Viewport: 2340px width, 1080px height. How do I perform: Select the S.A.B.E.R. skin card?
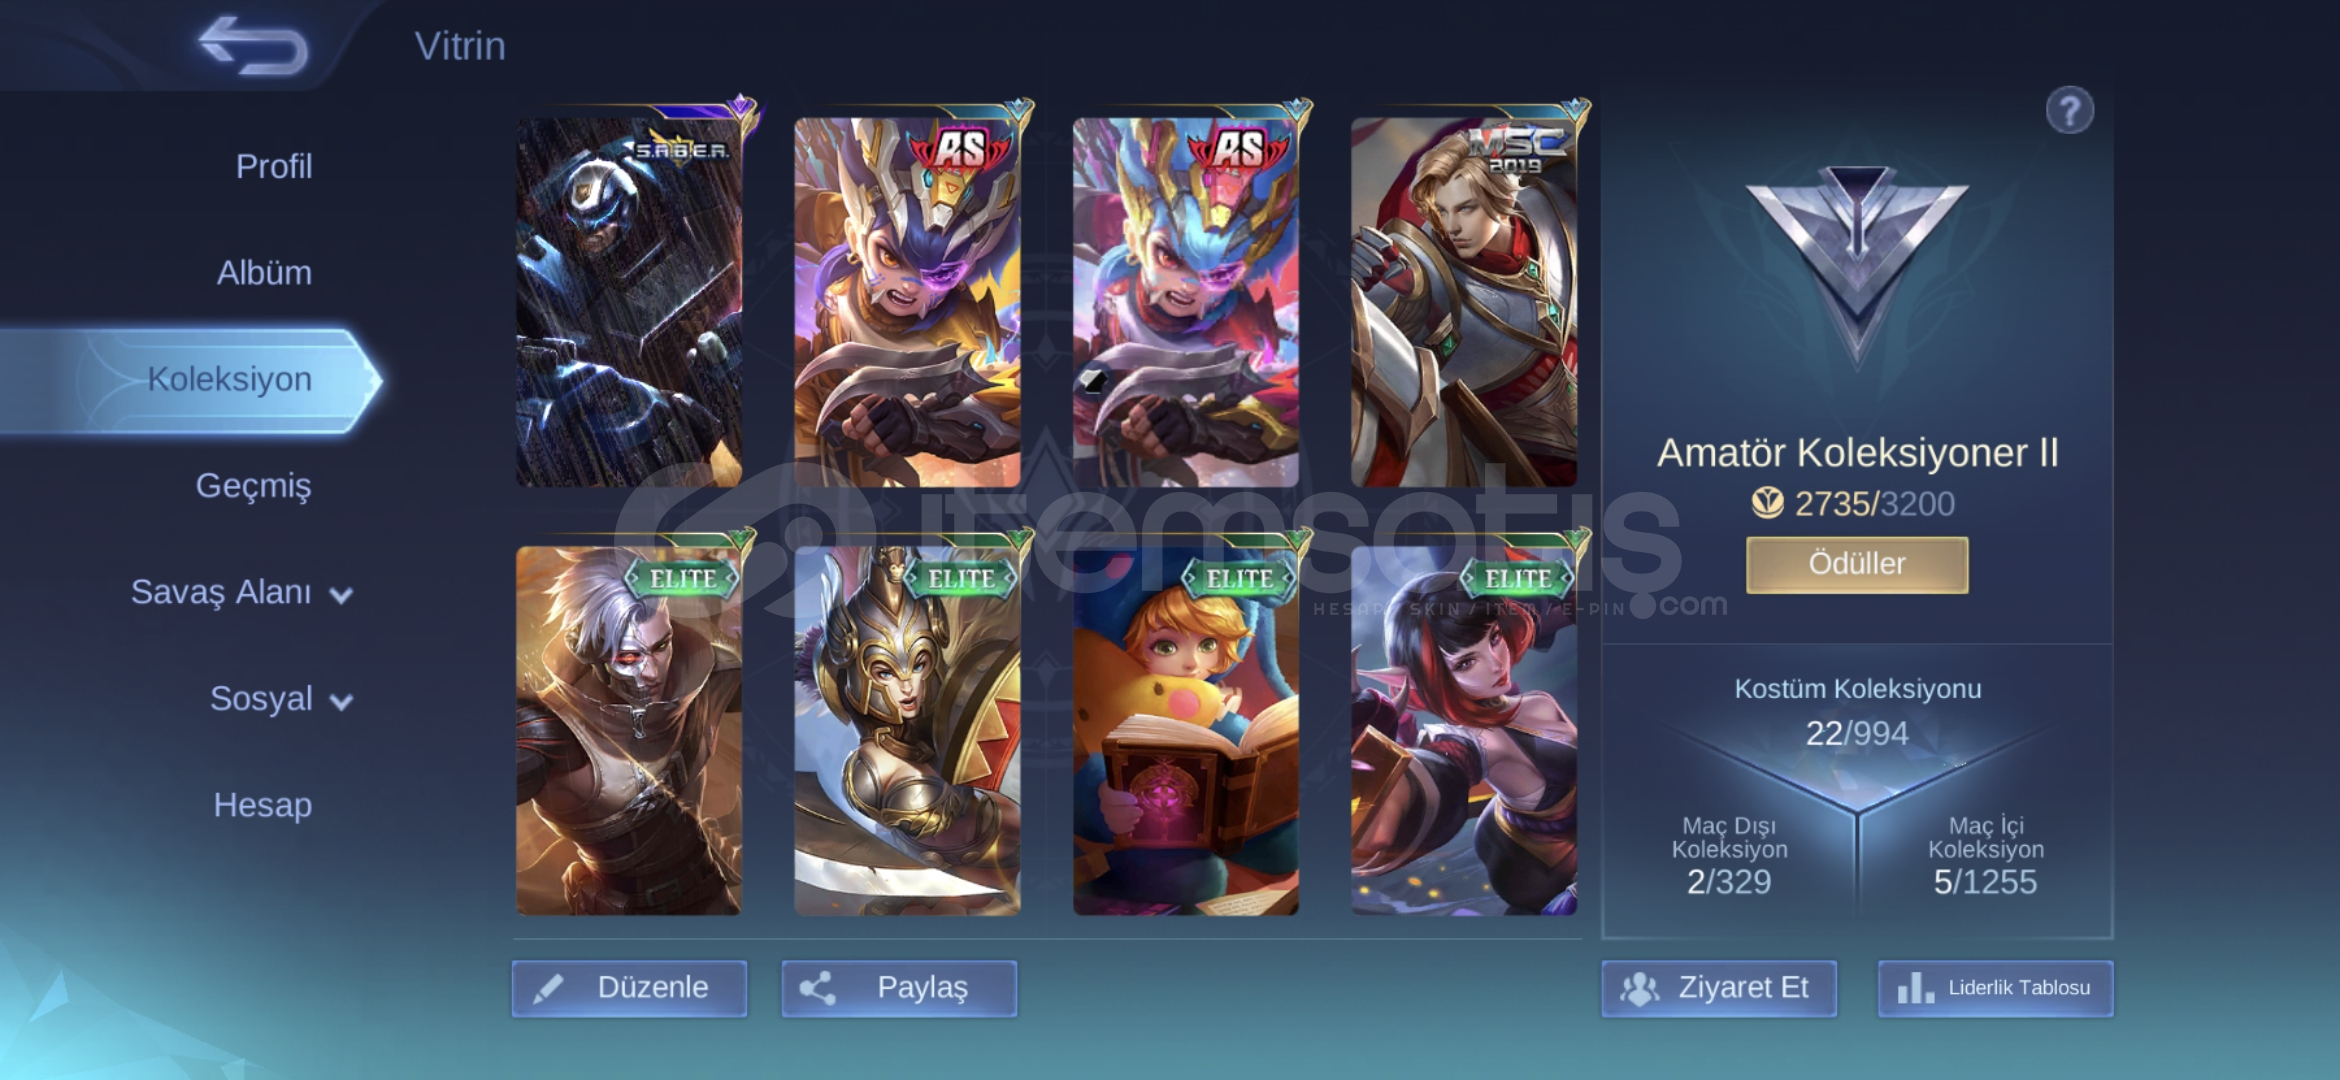click(630, 300)
